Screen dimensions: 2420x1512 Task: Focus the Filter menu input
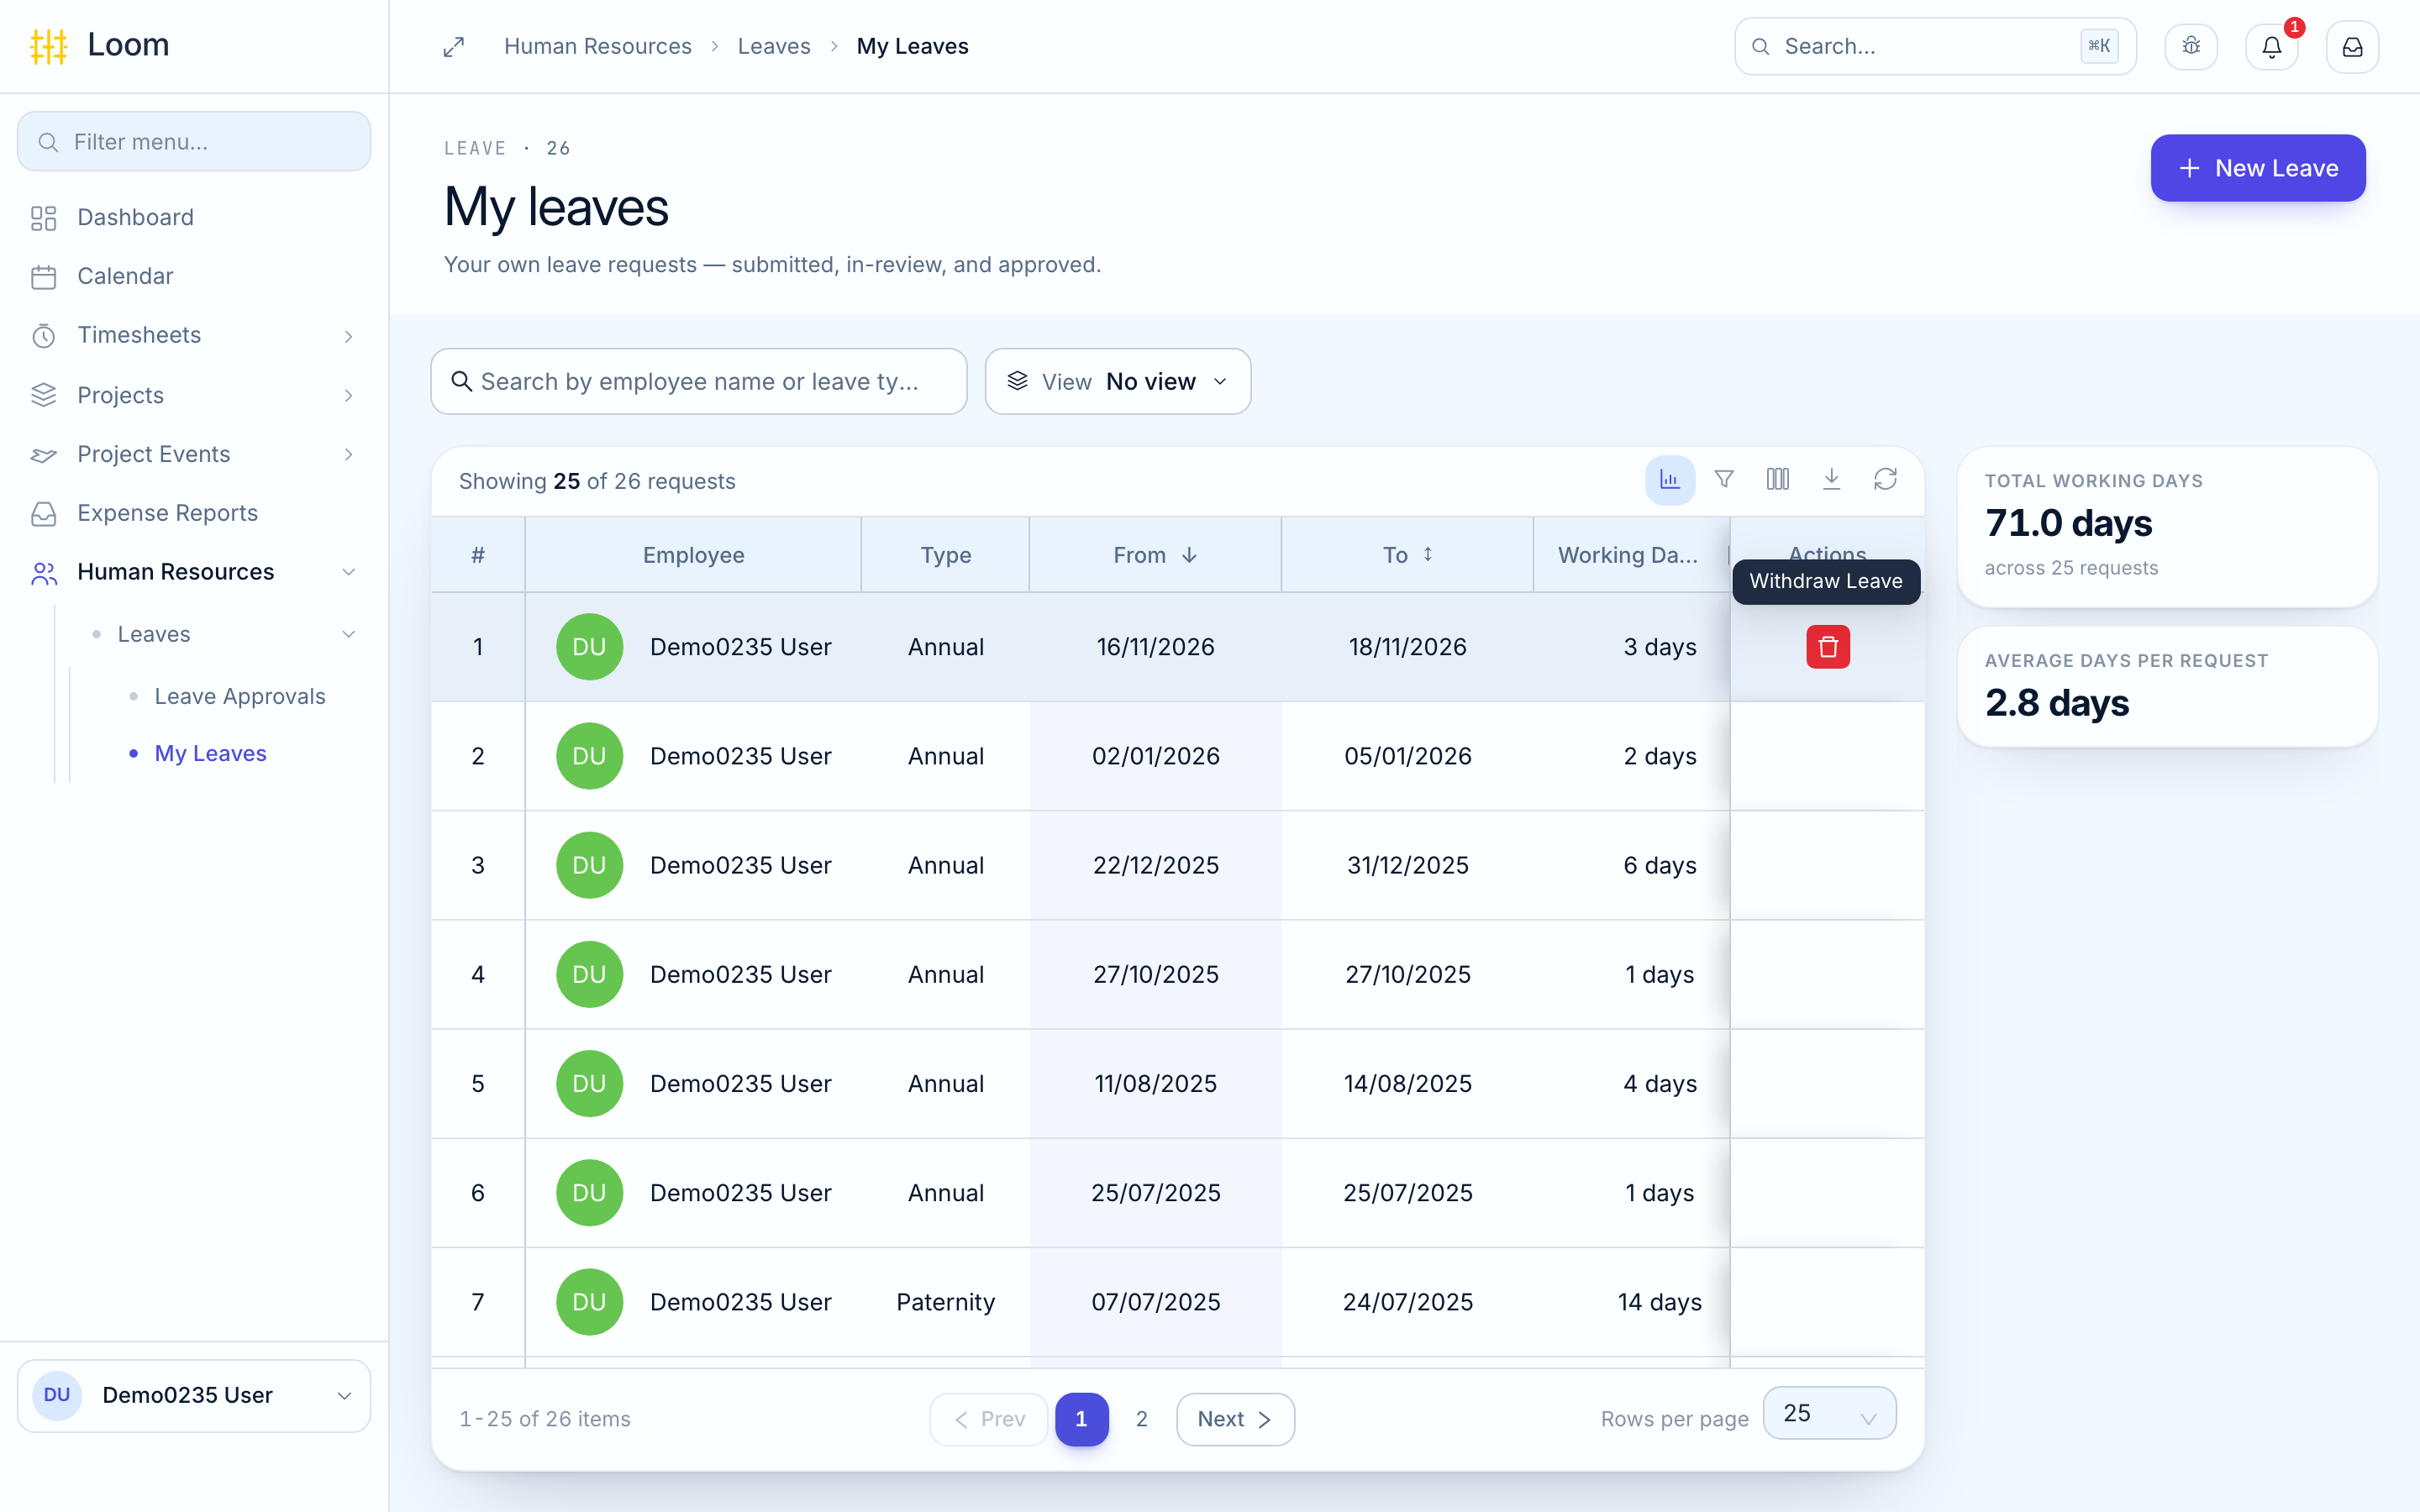(x=193, y=141)
